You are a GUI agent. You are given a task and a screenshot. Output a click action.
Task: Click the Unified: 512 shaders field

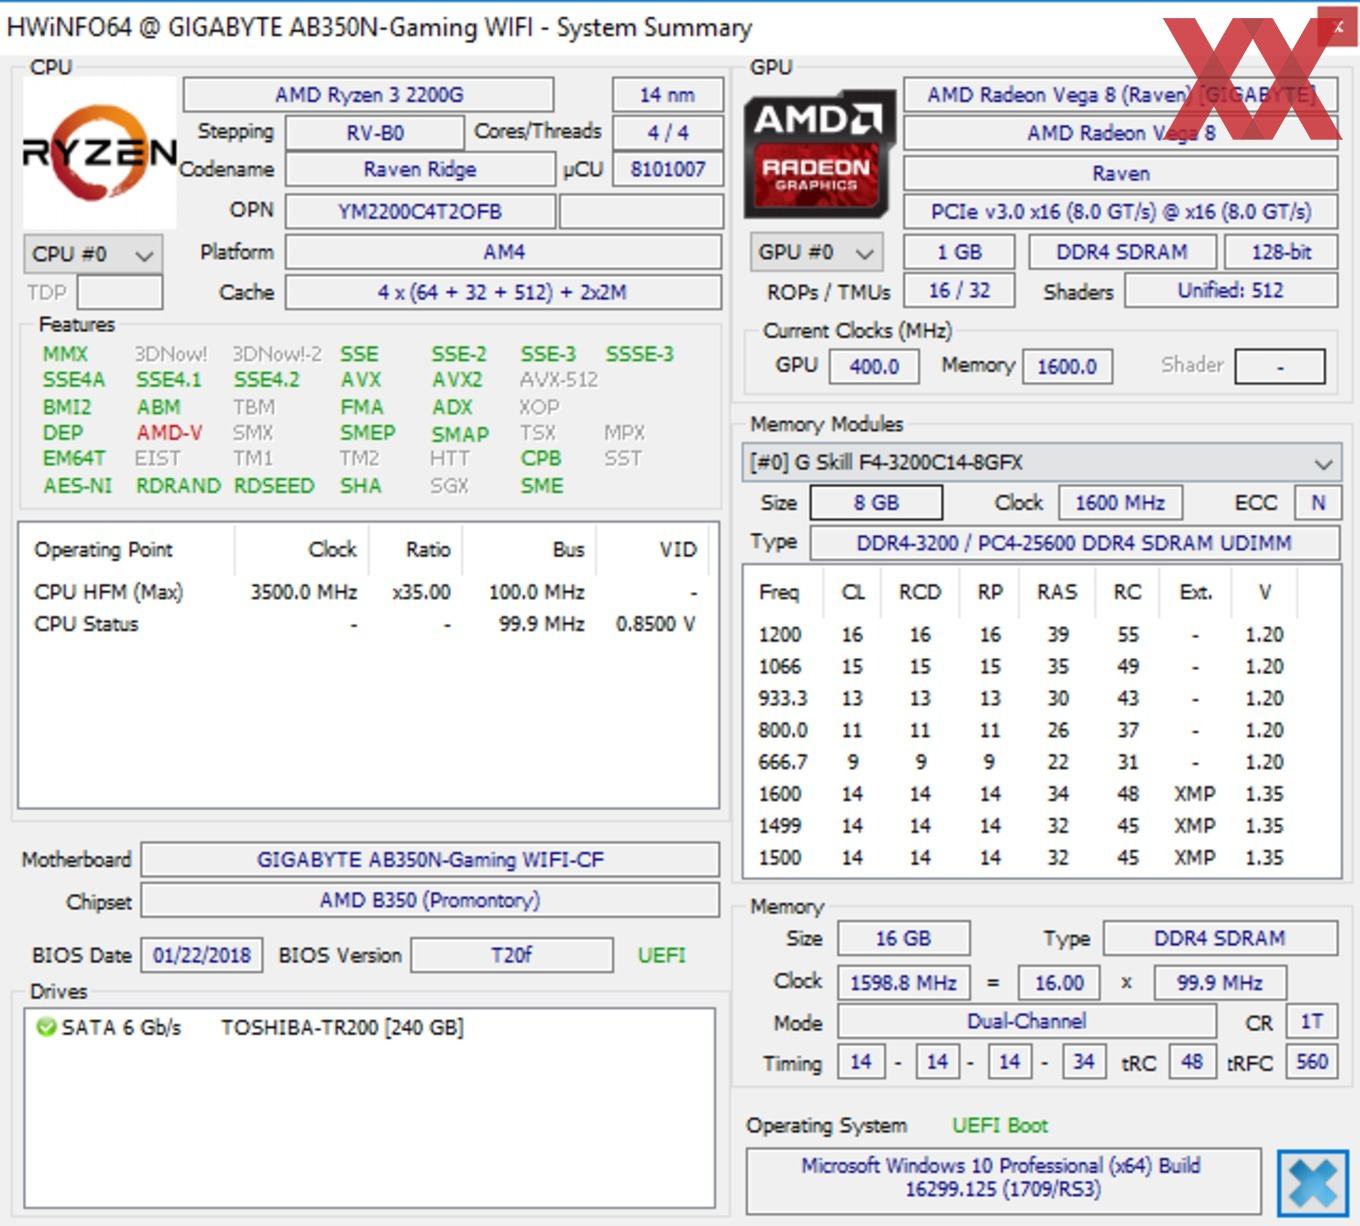coord(1231,291)
